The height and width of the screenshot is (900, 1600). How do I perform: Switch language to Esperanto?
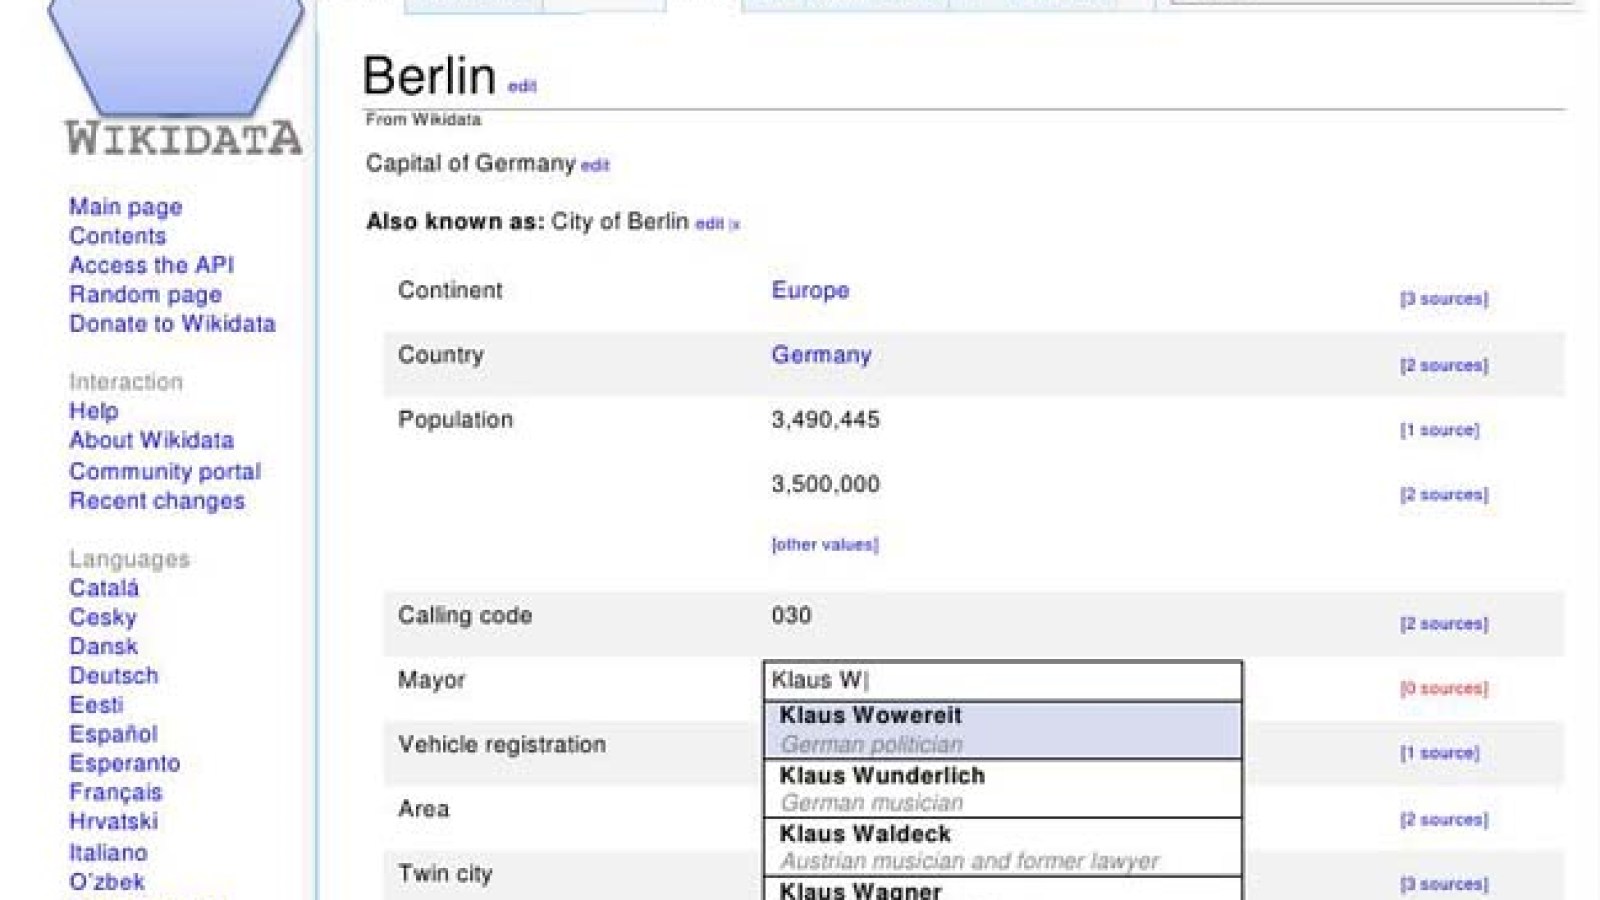tap(124, 763)
